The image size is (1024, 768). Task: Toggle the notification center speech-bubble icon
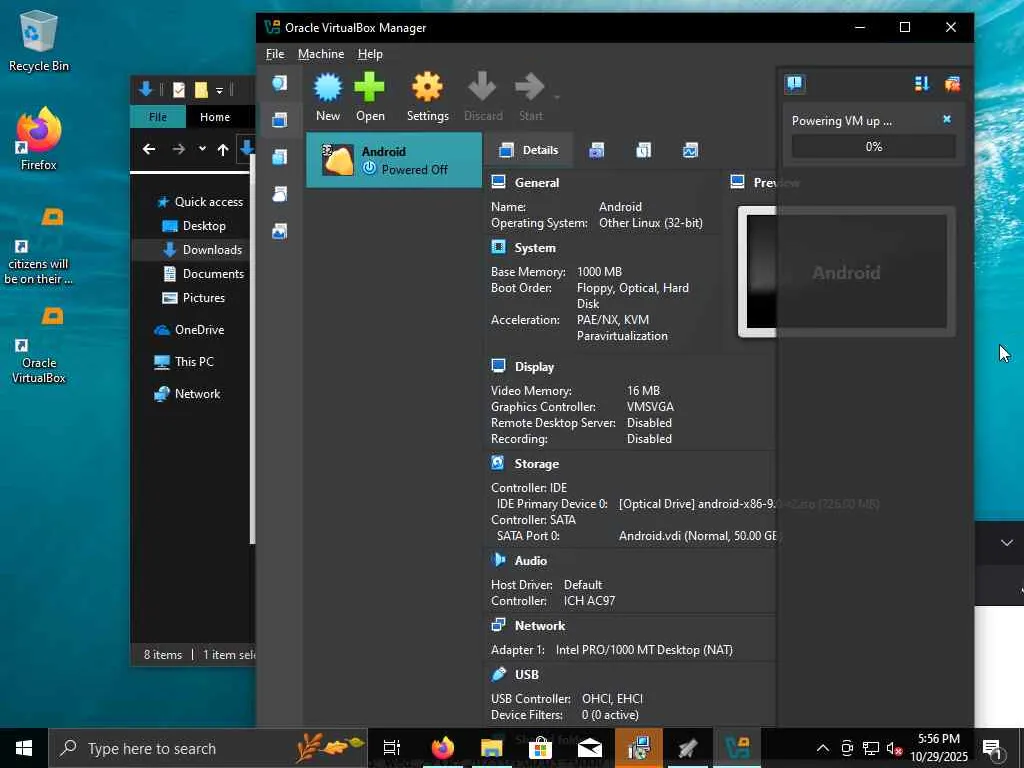pos(795,84)
